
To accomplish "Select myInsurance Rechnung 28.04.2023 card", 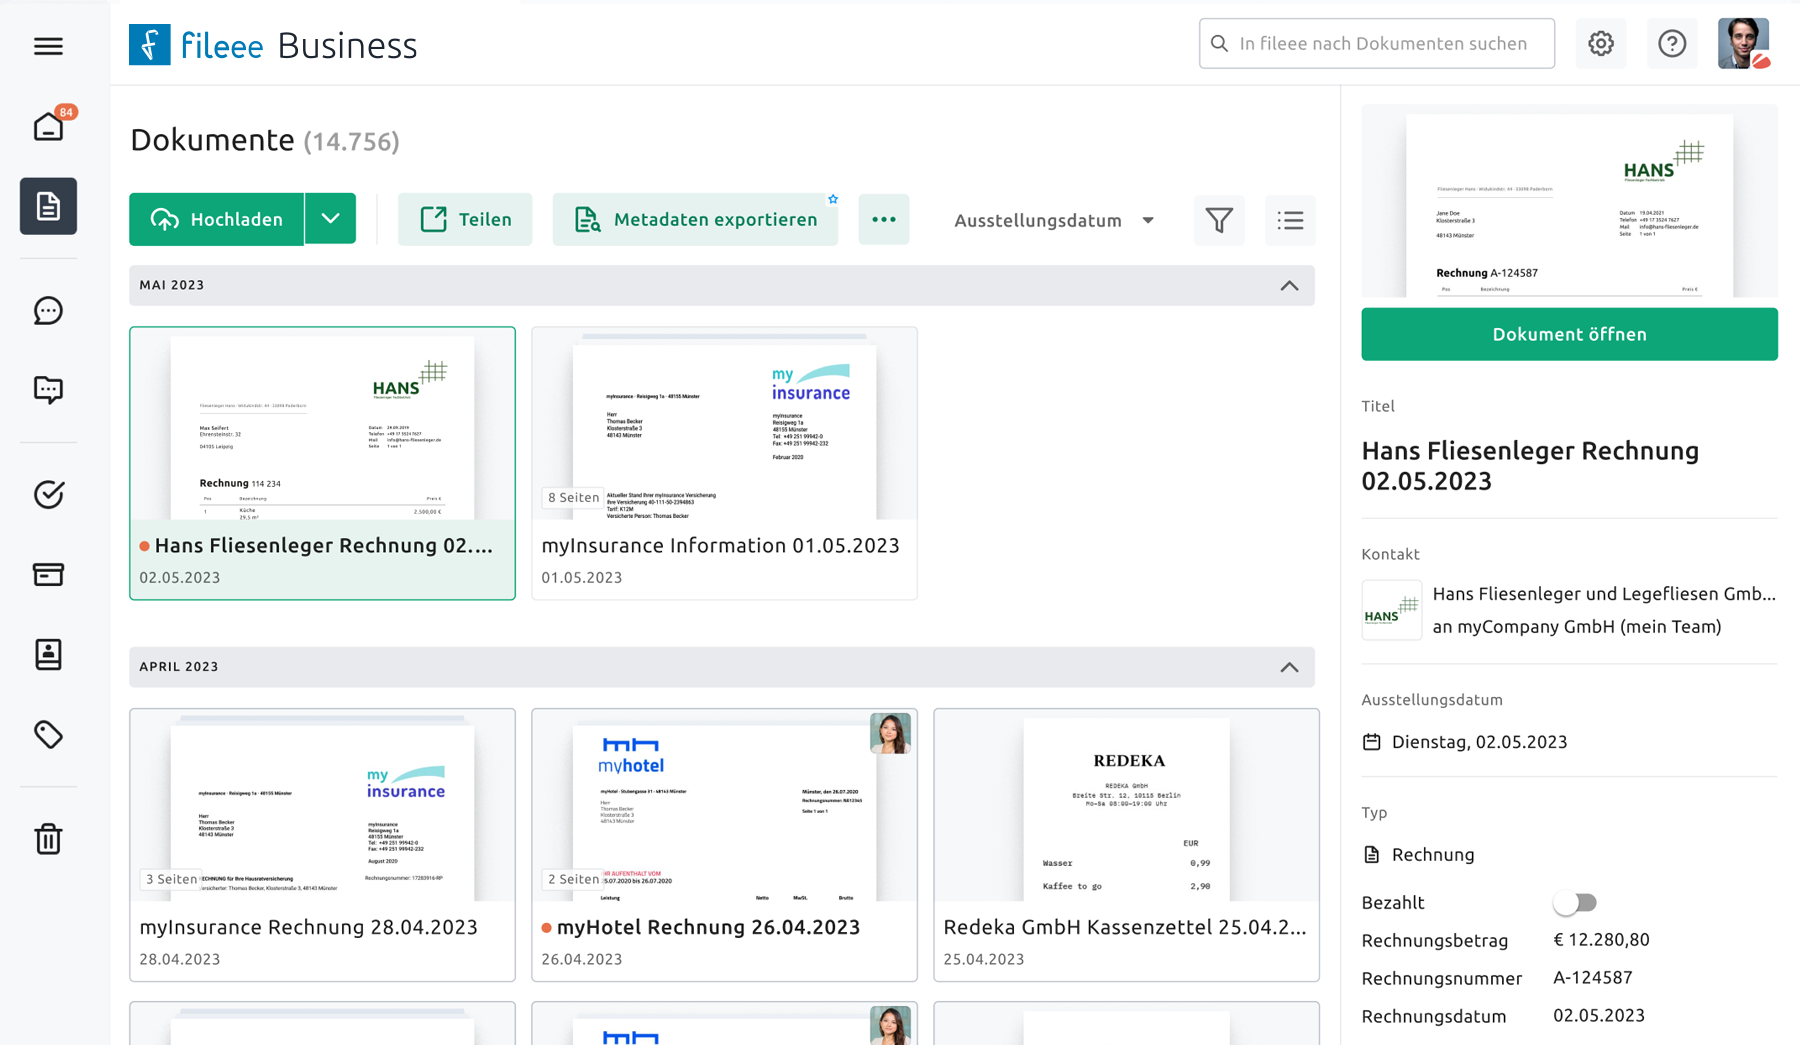I will 322,845.
